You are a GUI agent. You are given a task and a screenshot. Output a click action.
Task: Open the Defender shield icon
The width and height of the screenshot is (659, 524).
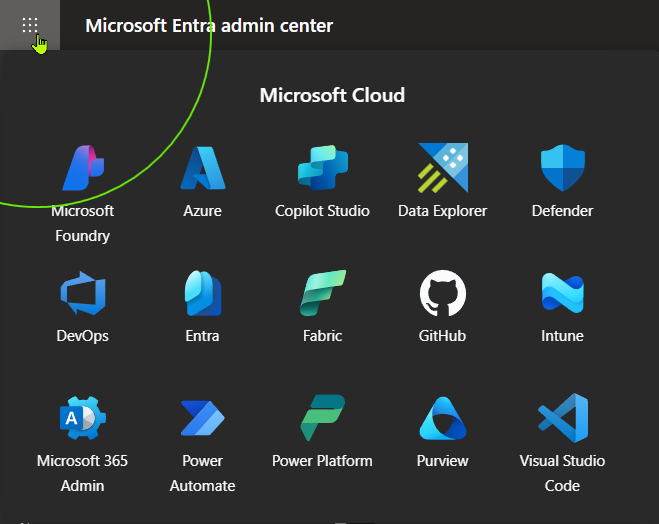562,168
